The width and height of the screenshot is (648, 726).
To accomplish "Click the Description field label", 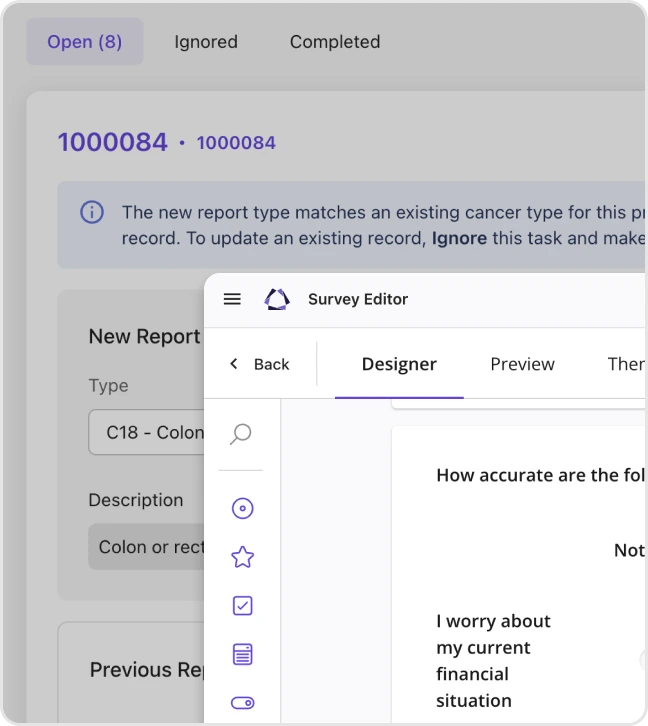I will click(x=136, y=500).
